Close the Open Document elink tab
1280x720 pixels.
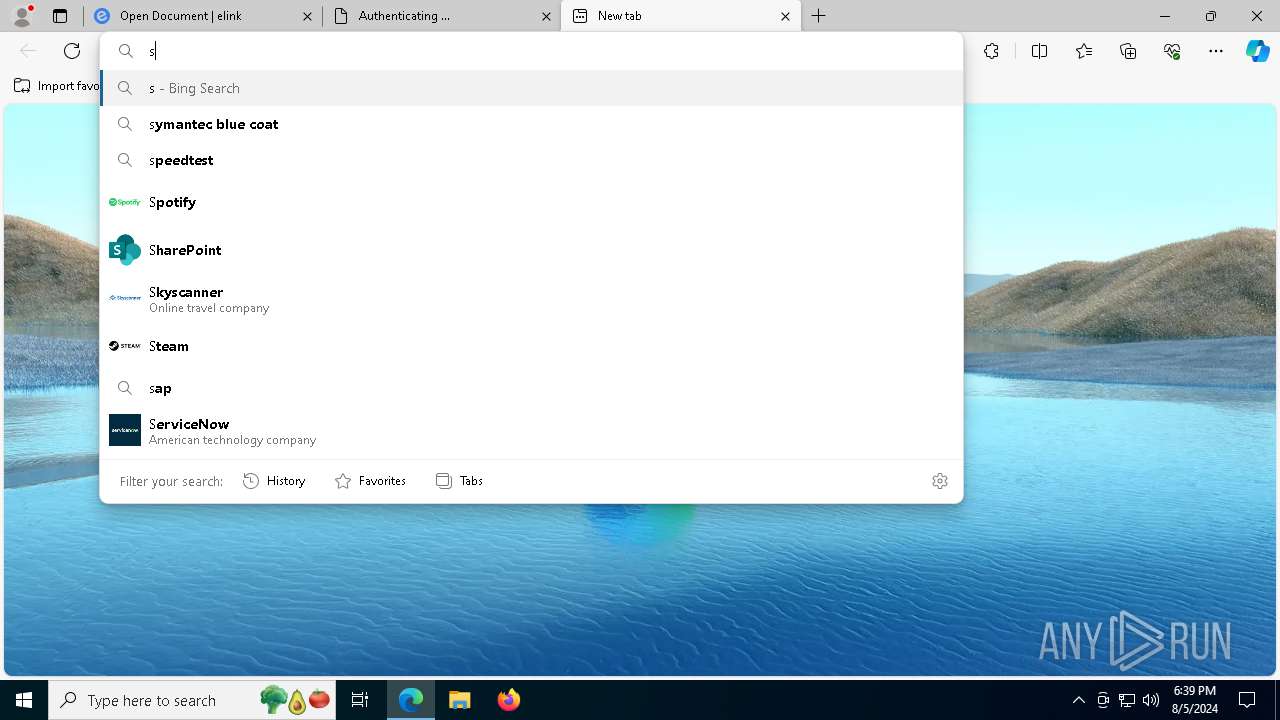[307, 16]
